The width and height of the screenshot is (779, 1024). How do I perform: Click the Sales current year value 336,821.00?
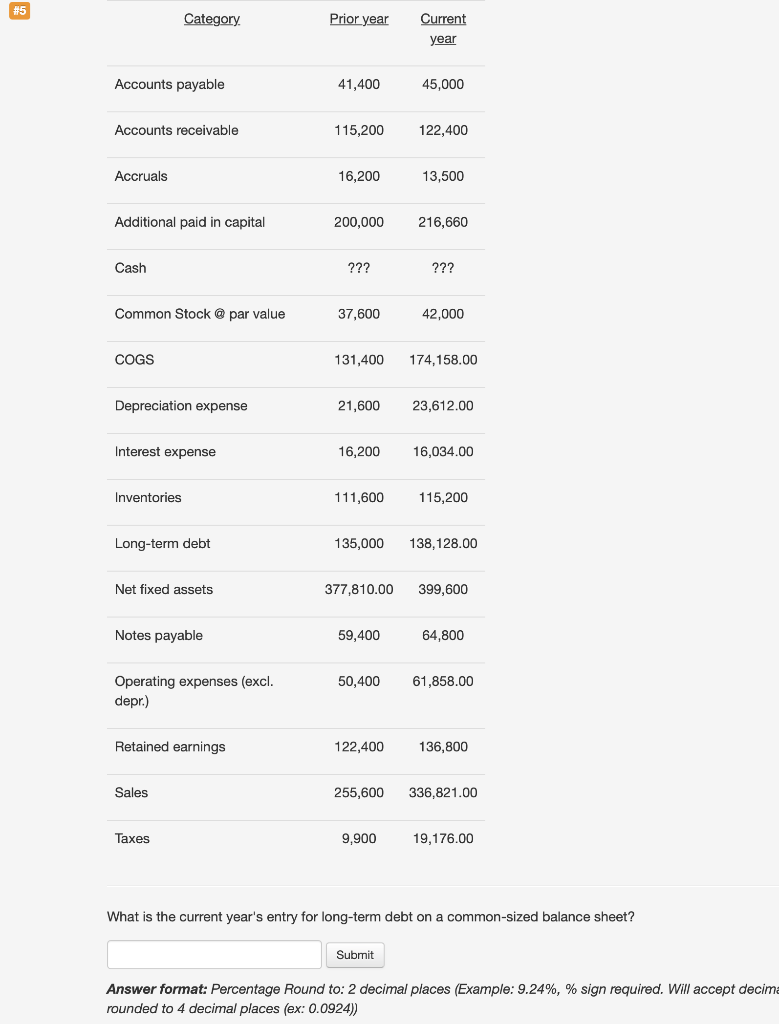point(440,792)
